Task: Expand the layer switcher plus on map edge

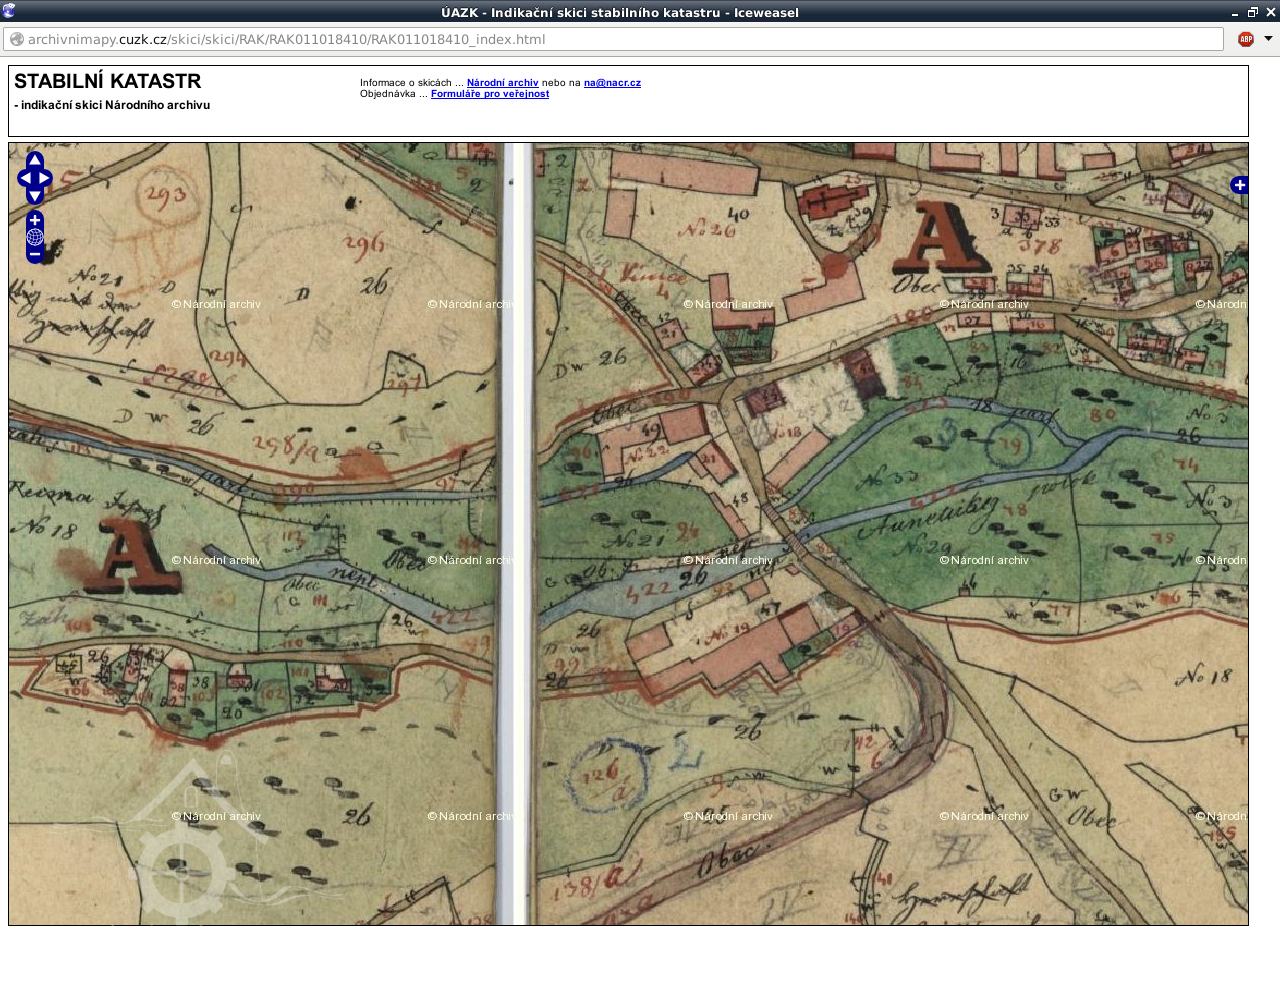Action: (1239, 185)
